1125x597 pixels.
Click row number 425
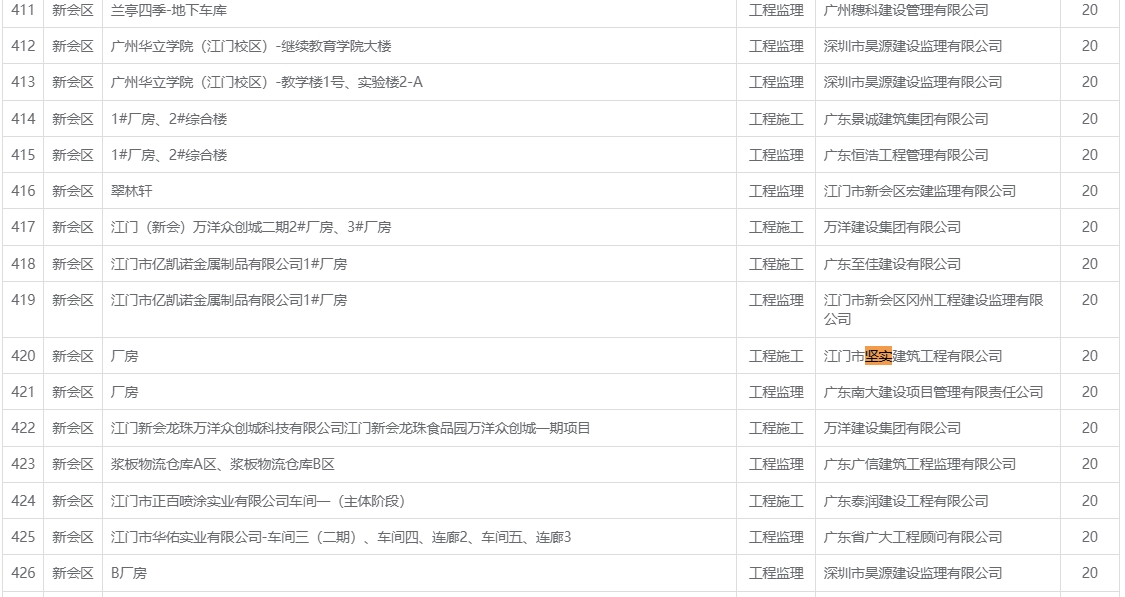[23, 537]
